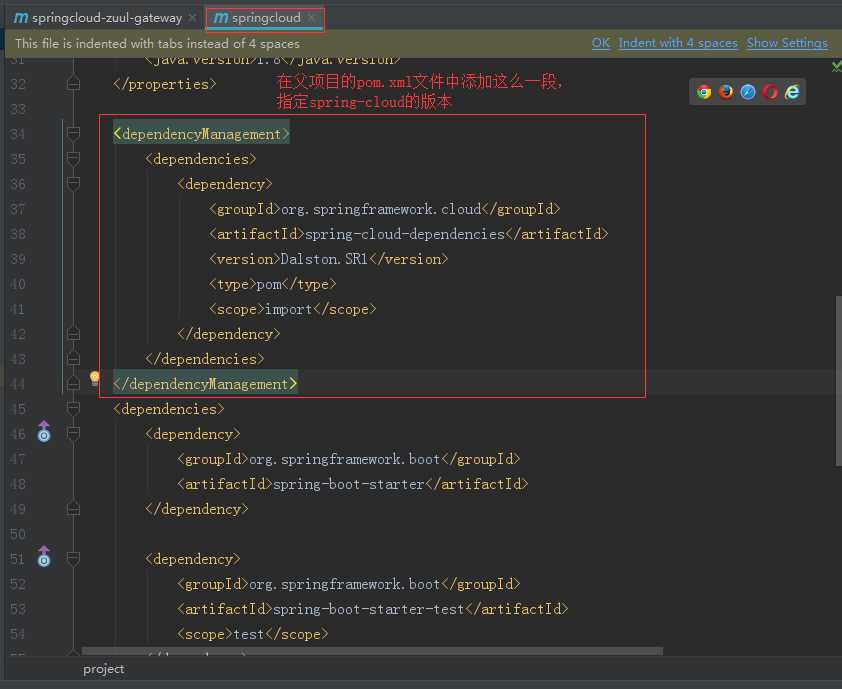Click the green inspection checkmark indicator

tap(836, 66)
